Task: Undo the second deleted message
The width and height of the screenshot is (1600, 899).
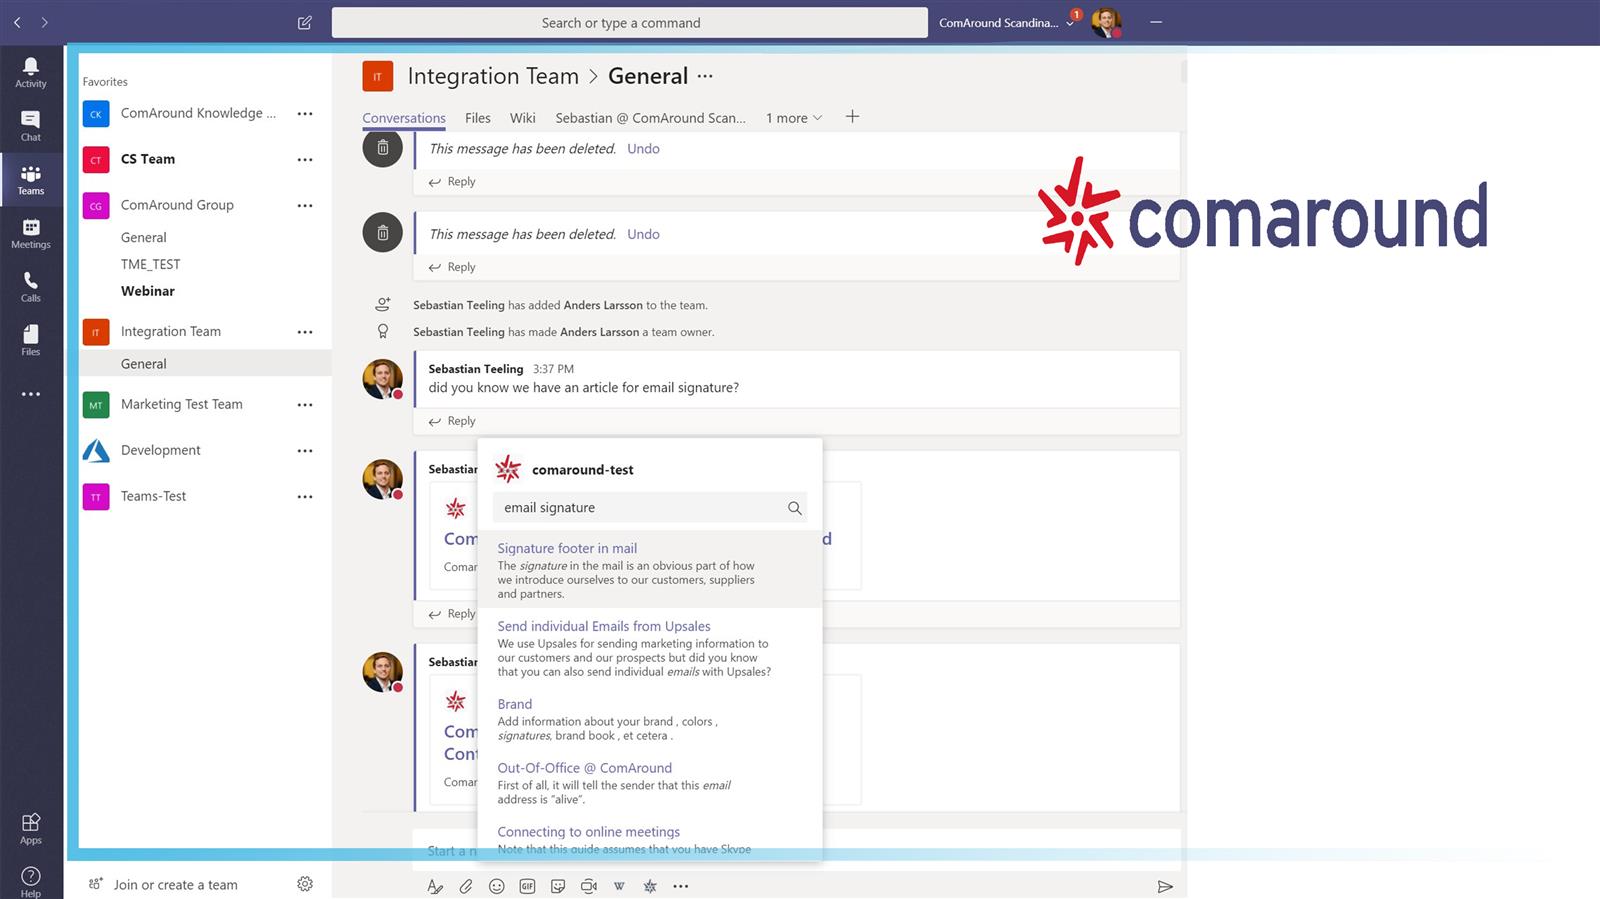Action: pos(643,234)
